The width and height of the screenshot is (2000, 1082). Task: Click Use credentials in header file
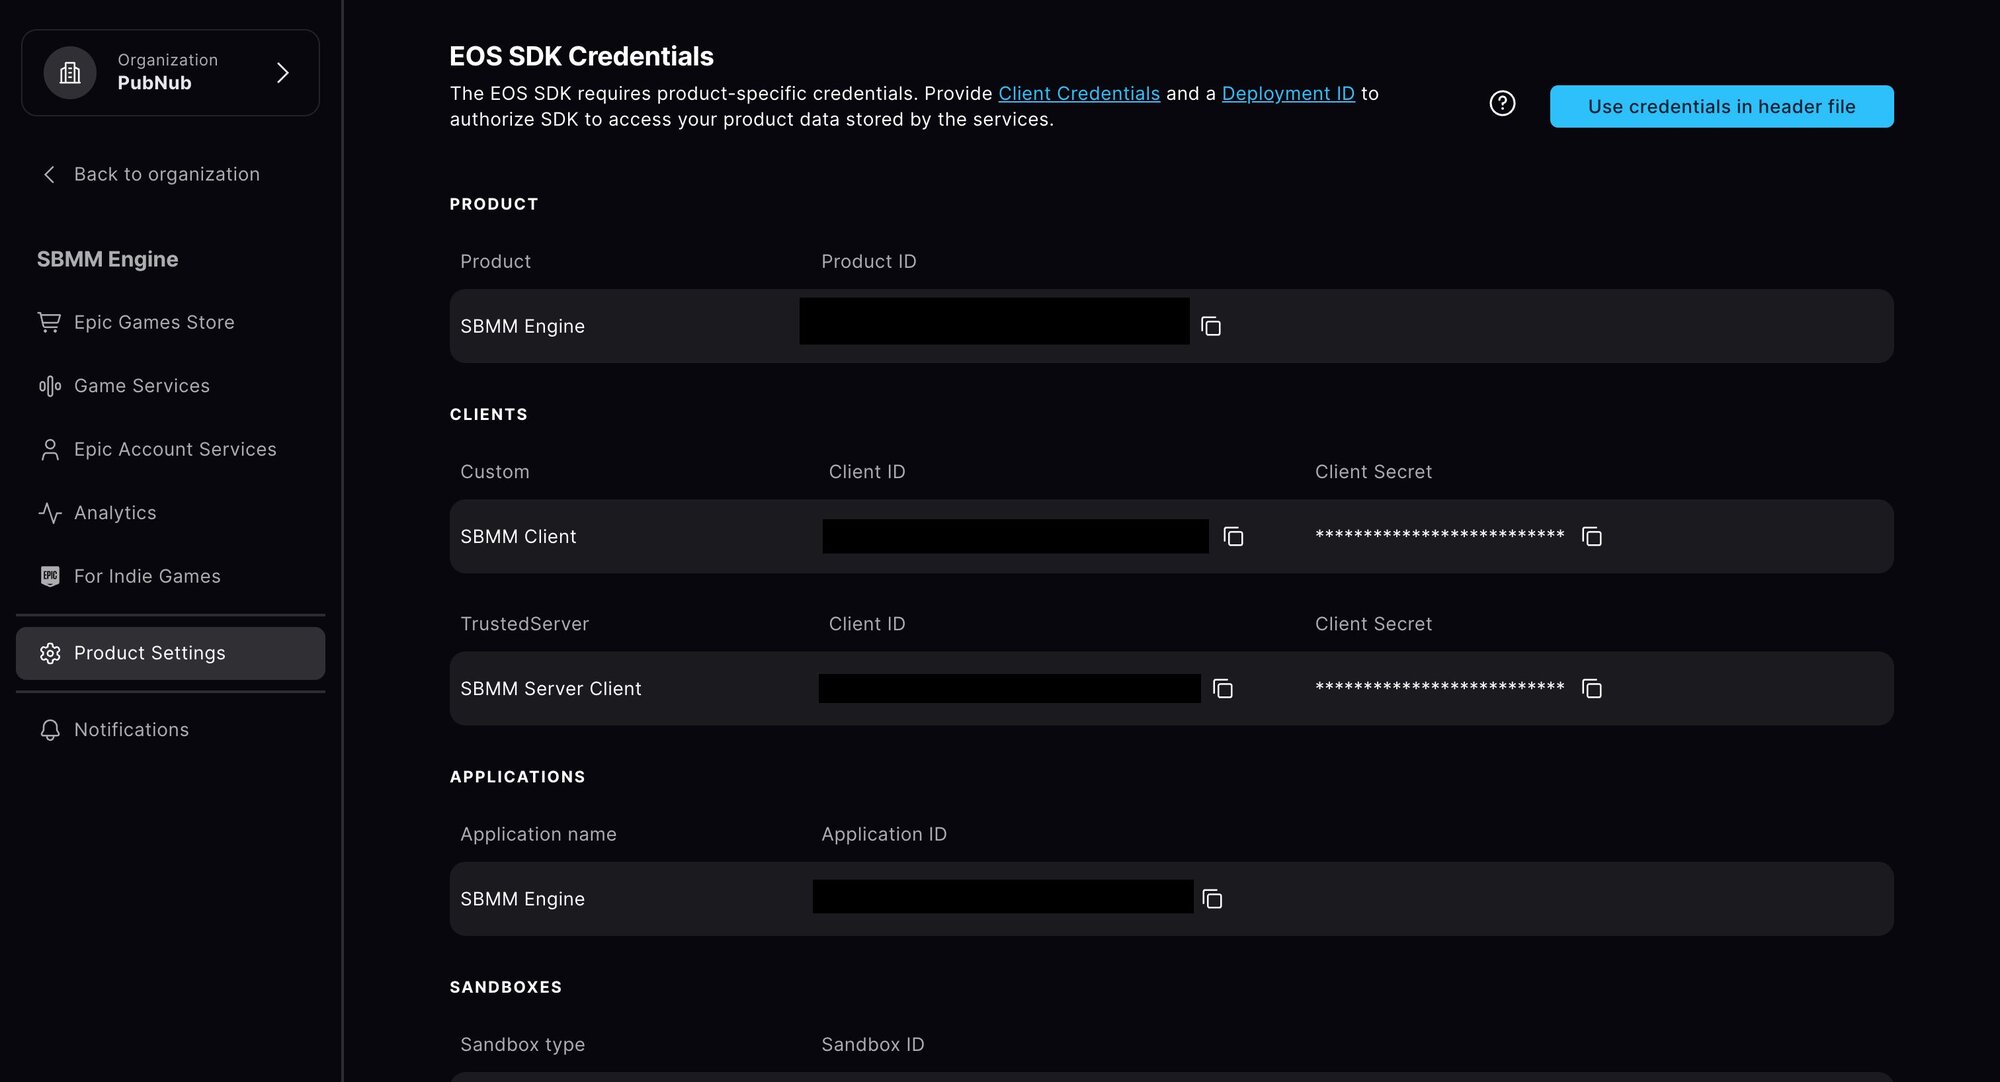(x=1721, y=107)
